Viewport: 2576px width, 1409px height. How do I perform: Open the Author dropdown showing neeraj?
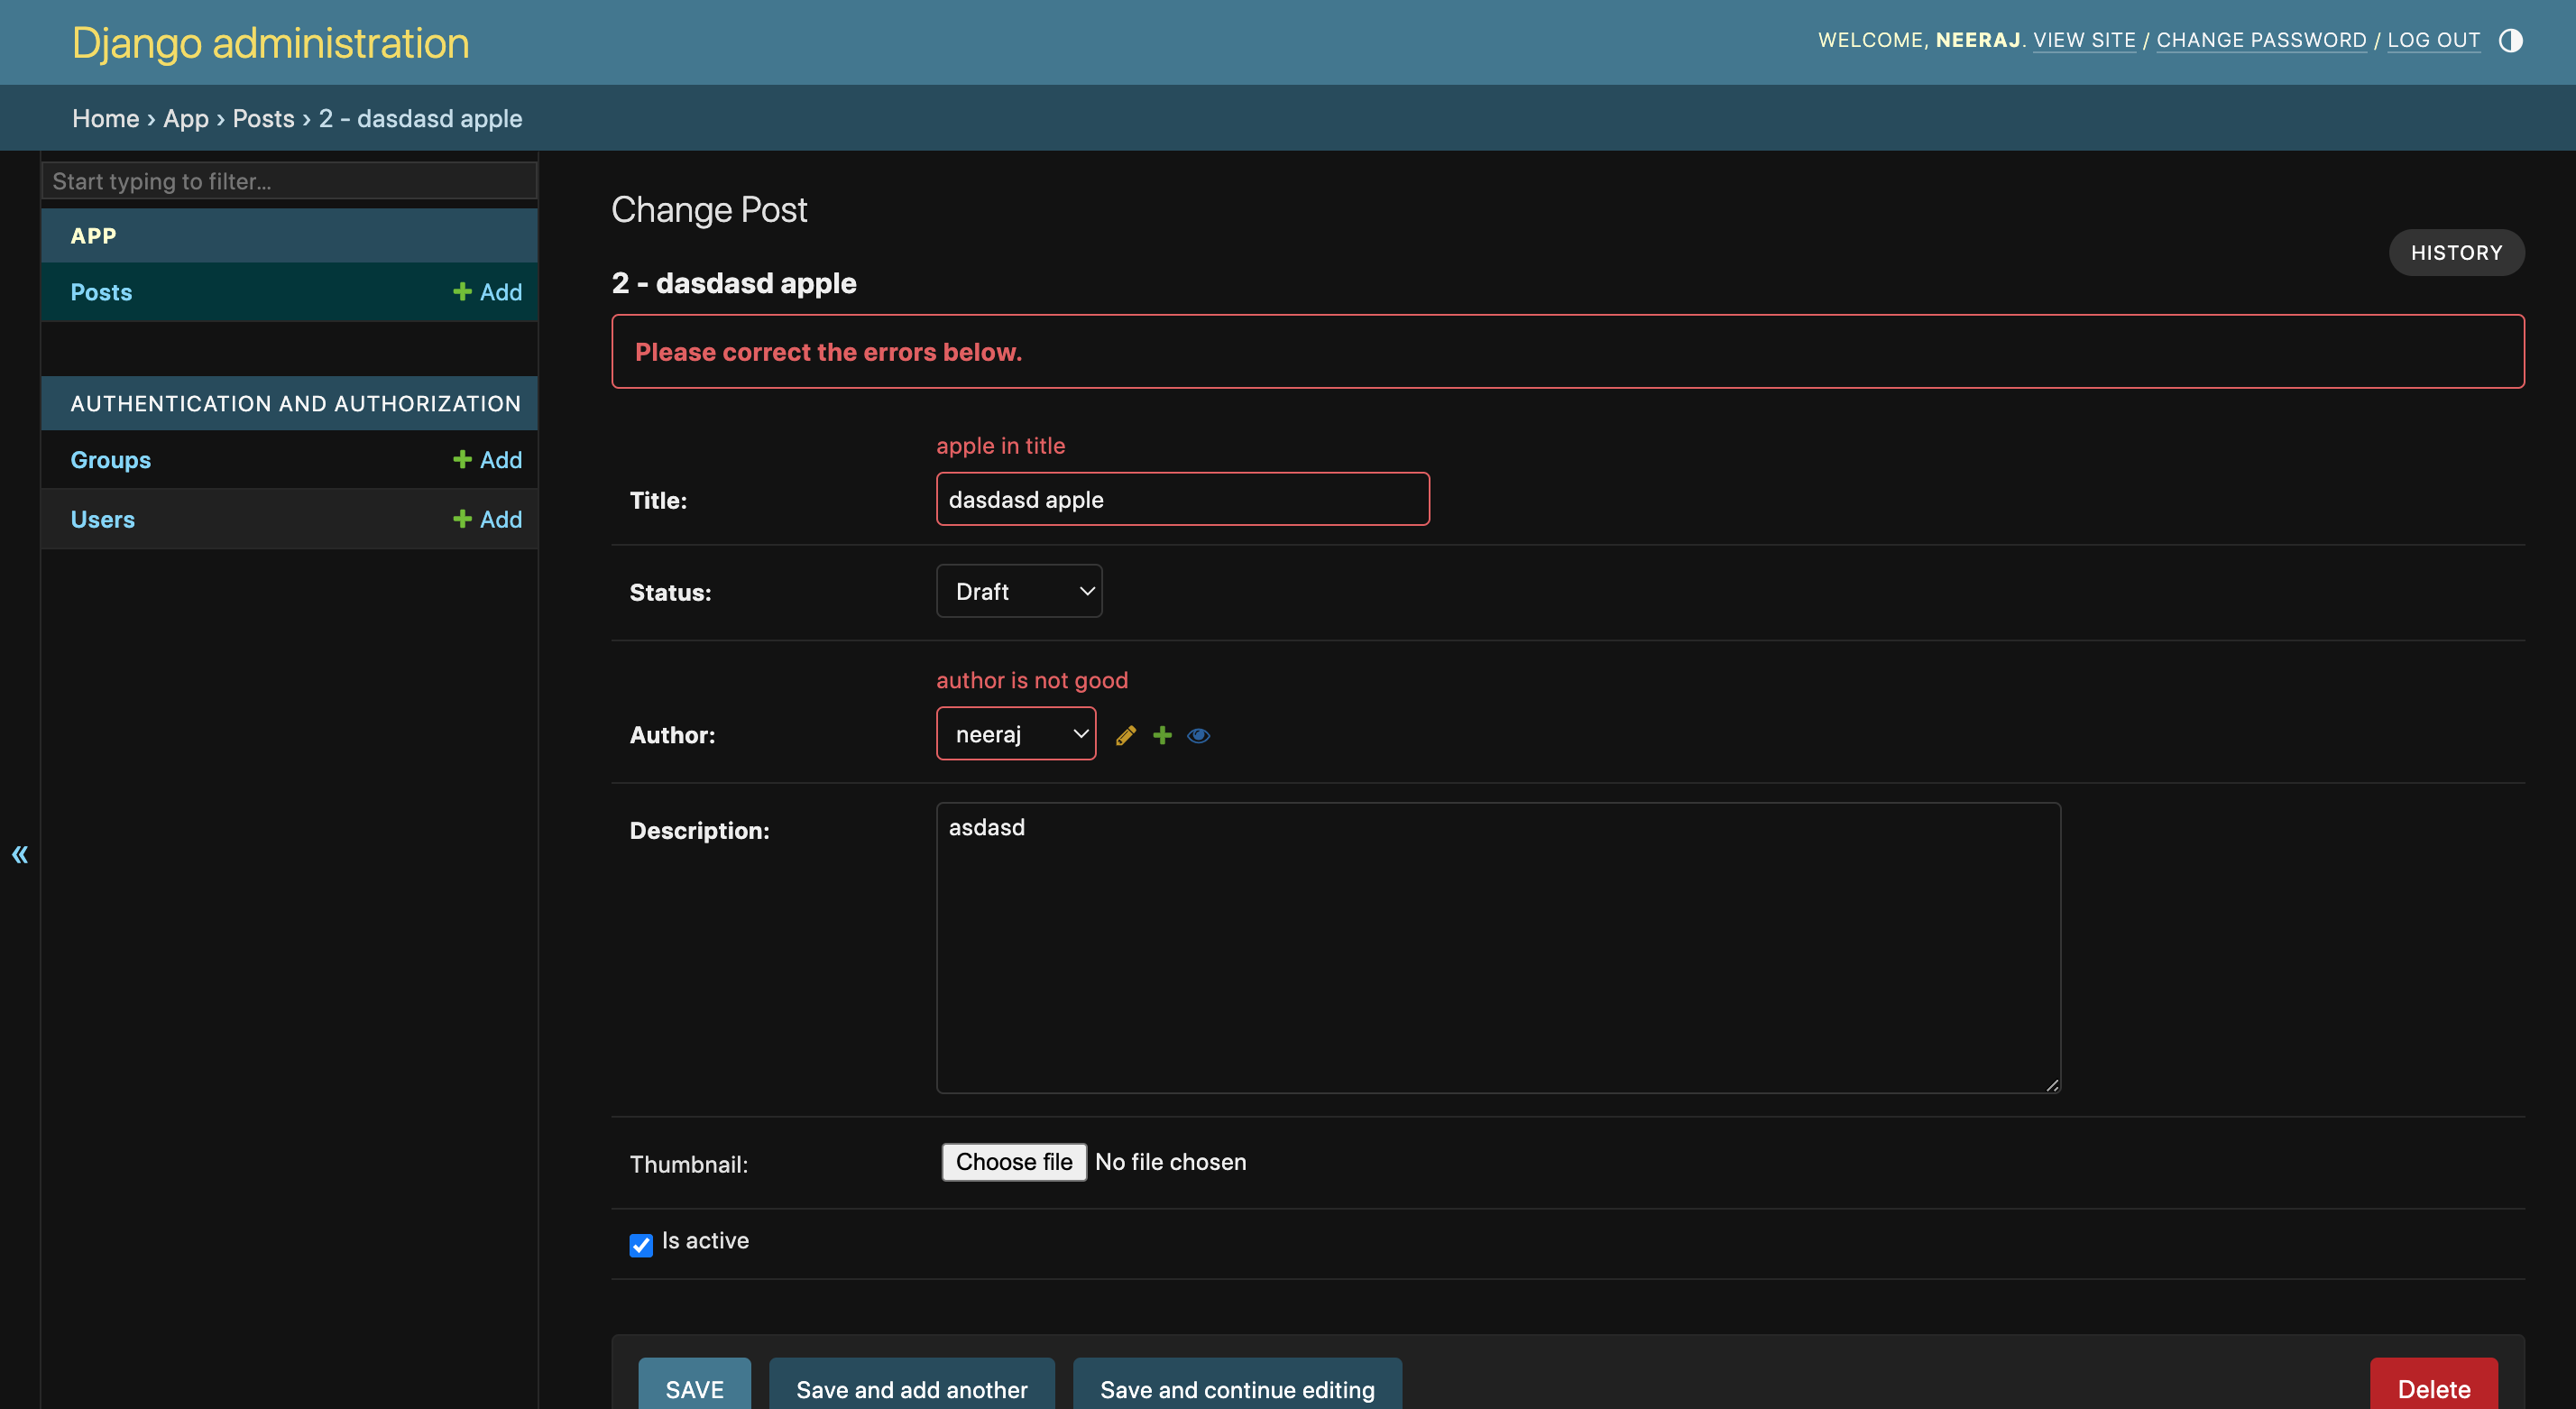coord(1015,734)
